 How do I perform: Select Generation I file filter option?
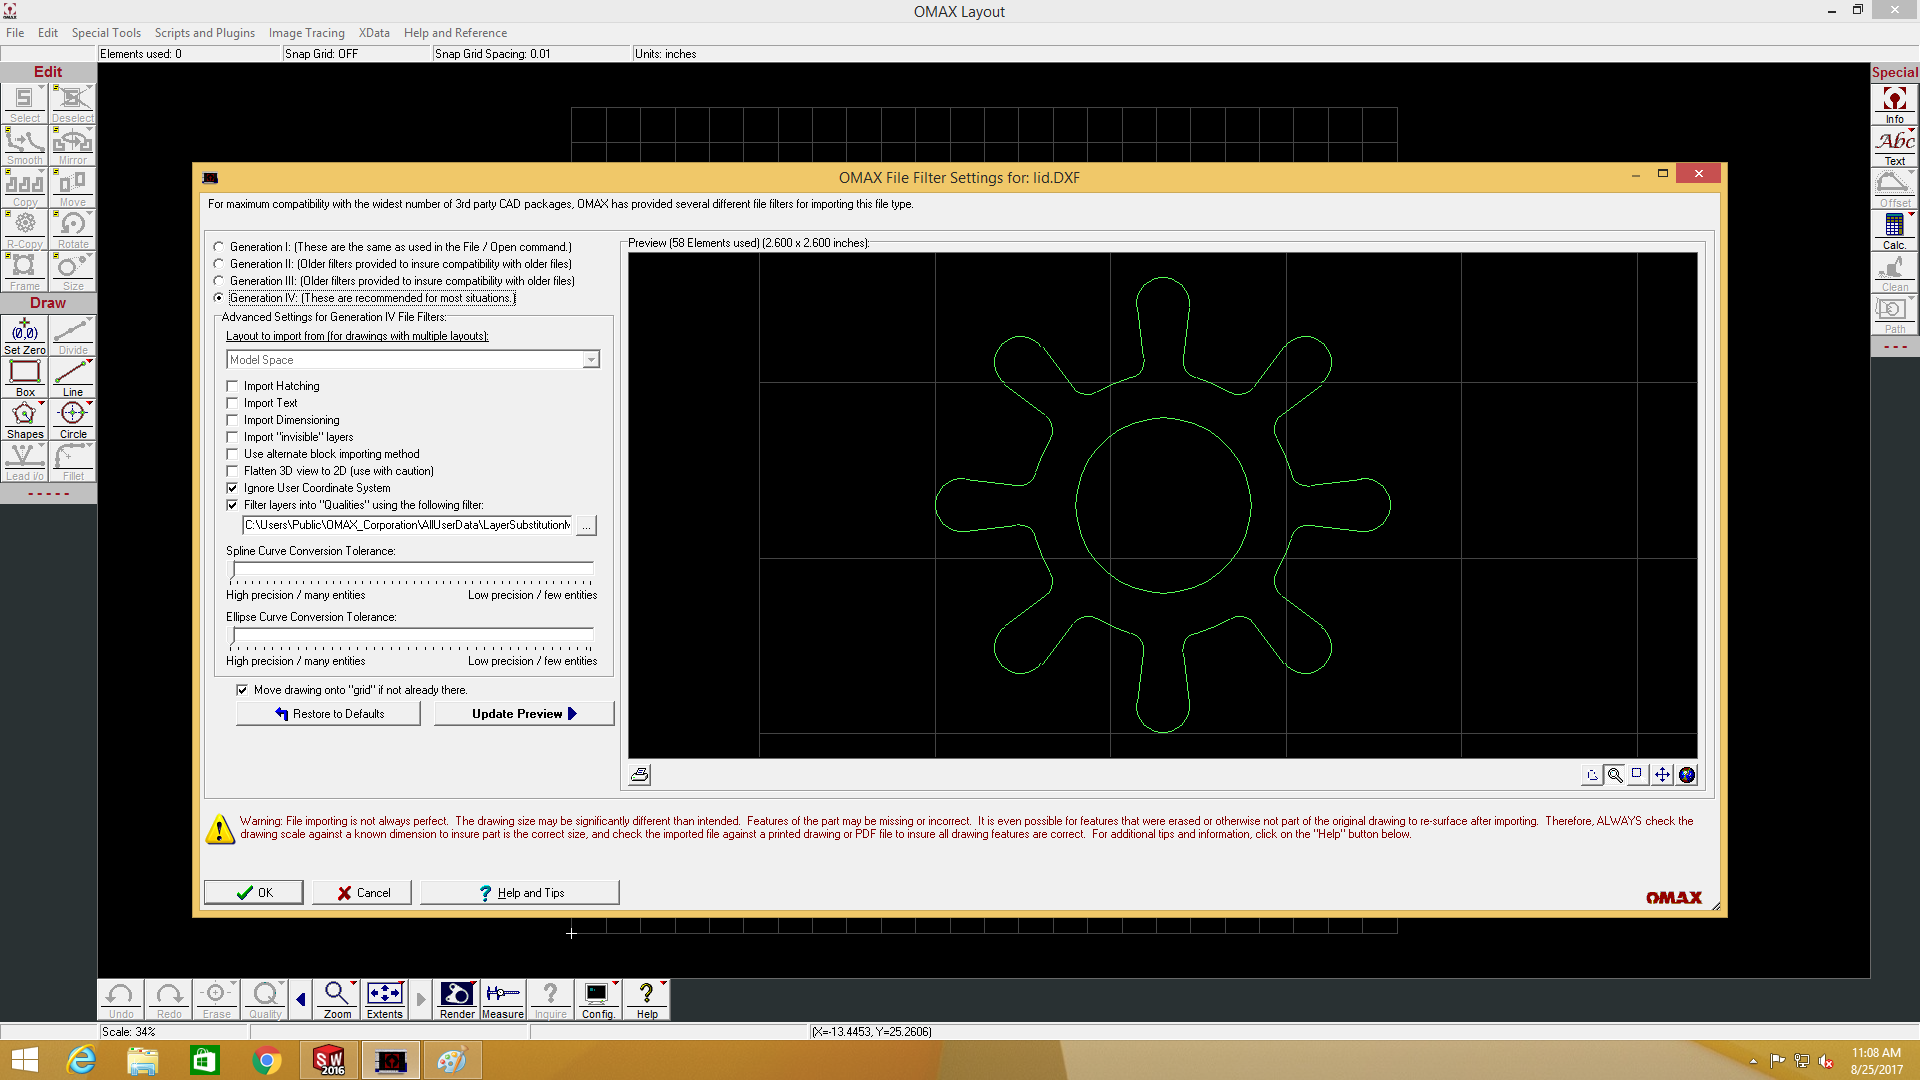pos(219,247)
